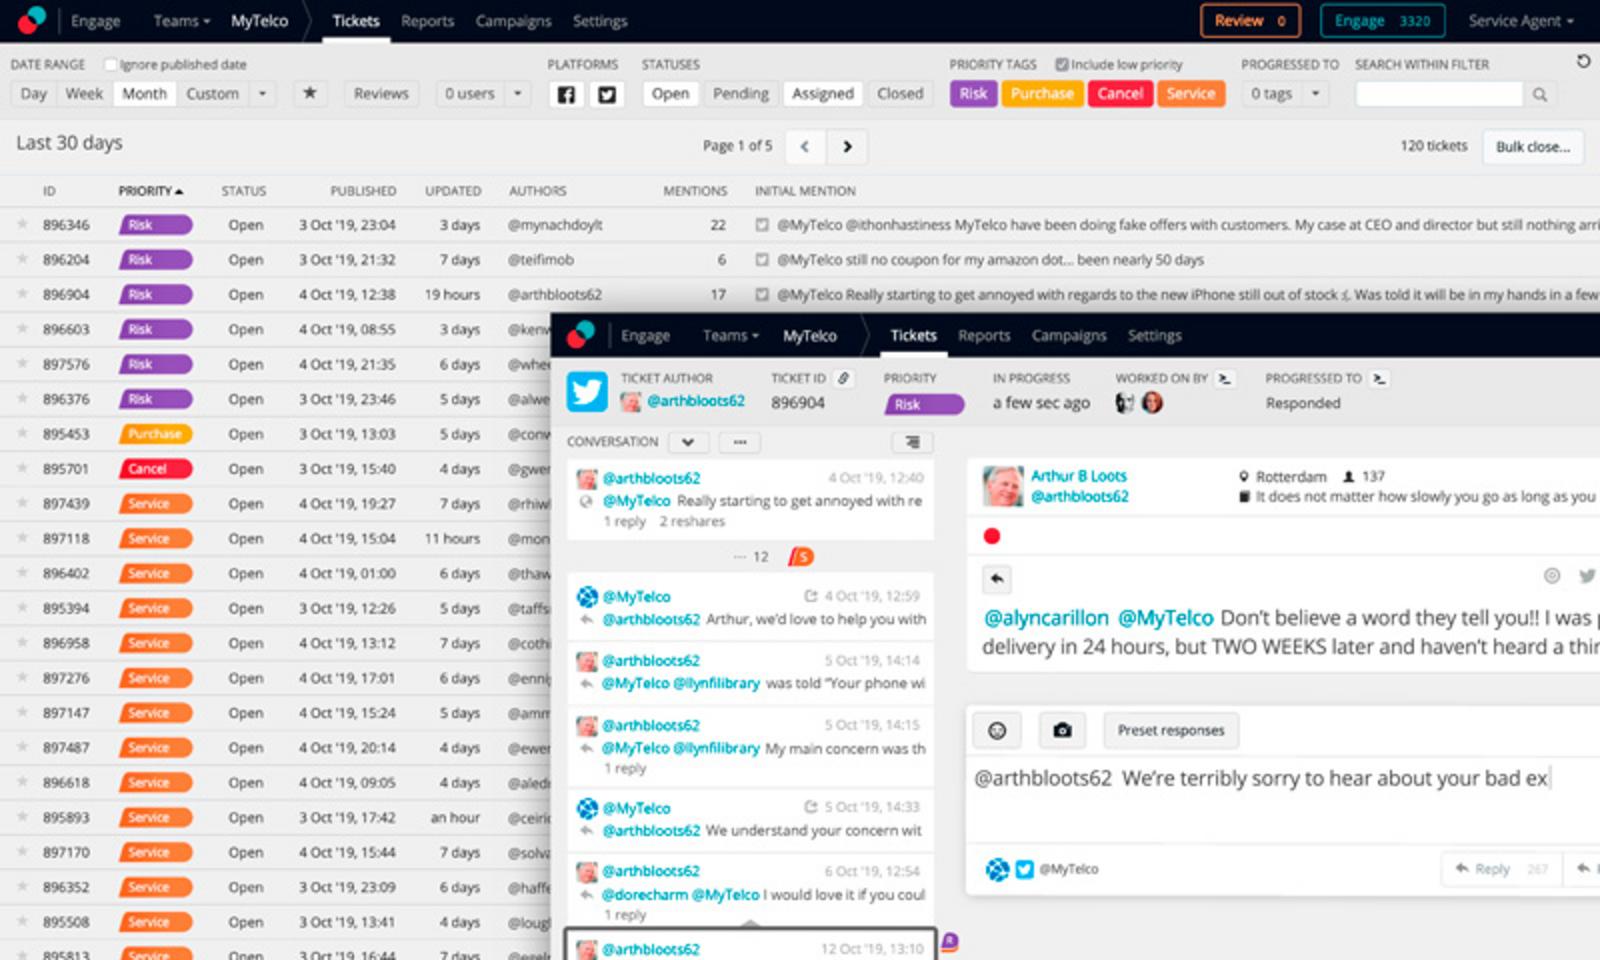Toggle conversation thread indent view
The image size is (1600, 960).
click(x=912, y=442)
